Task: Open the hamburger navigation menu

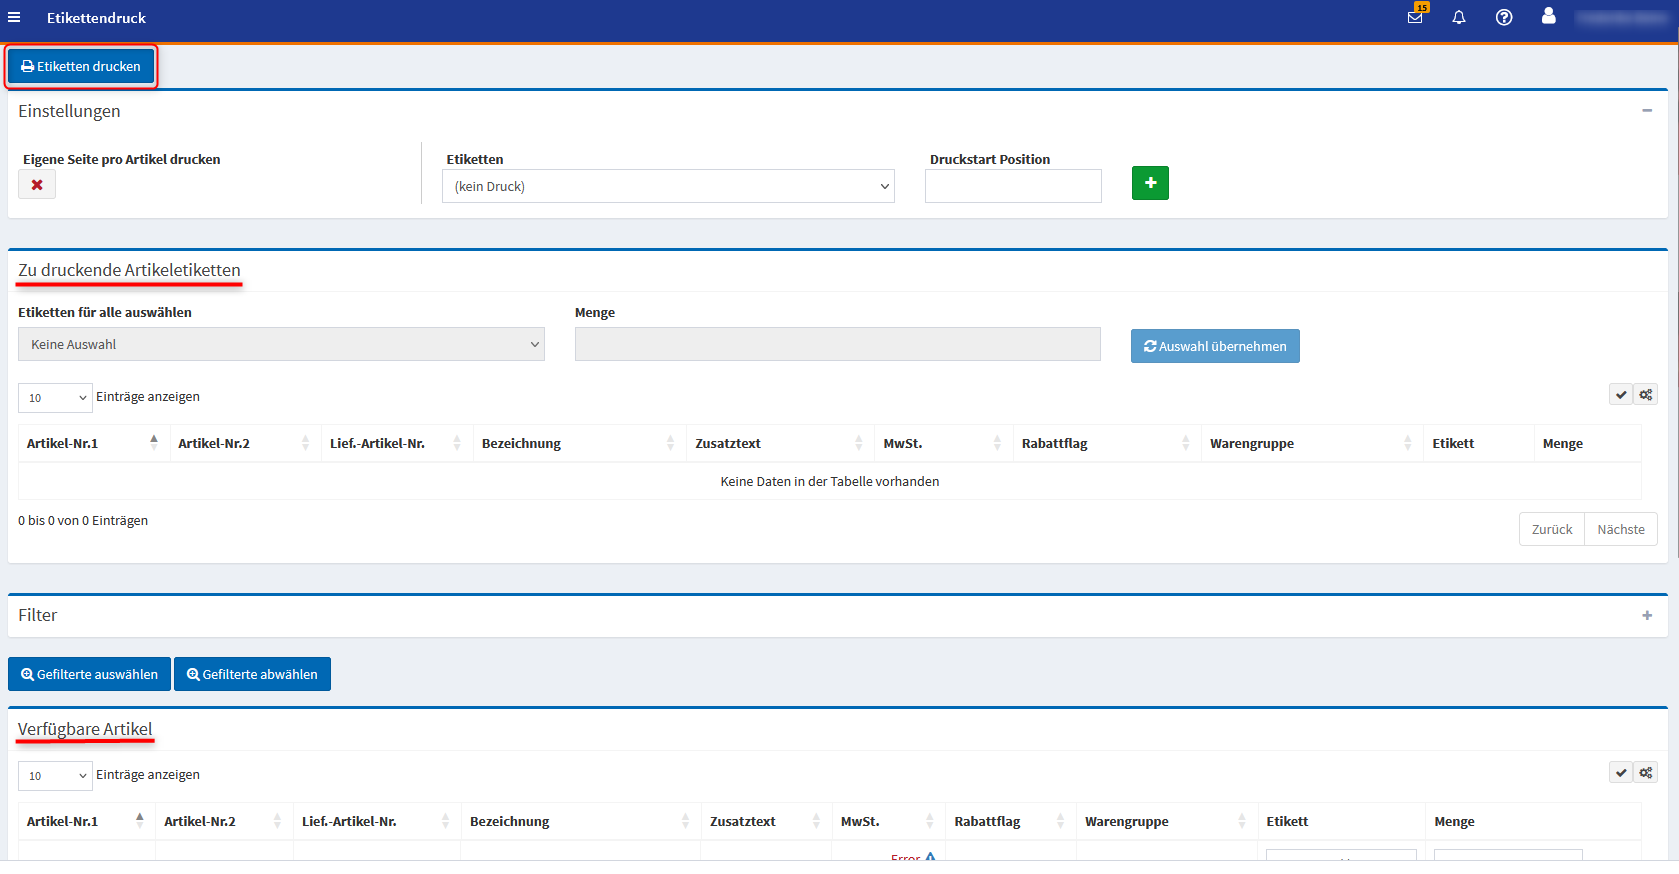Action: pos(14,18)
